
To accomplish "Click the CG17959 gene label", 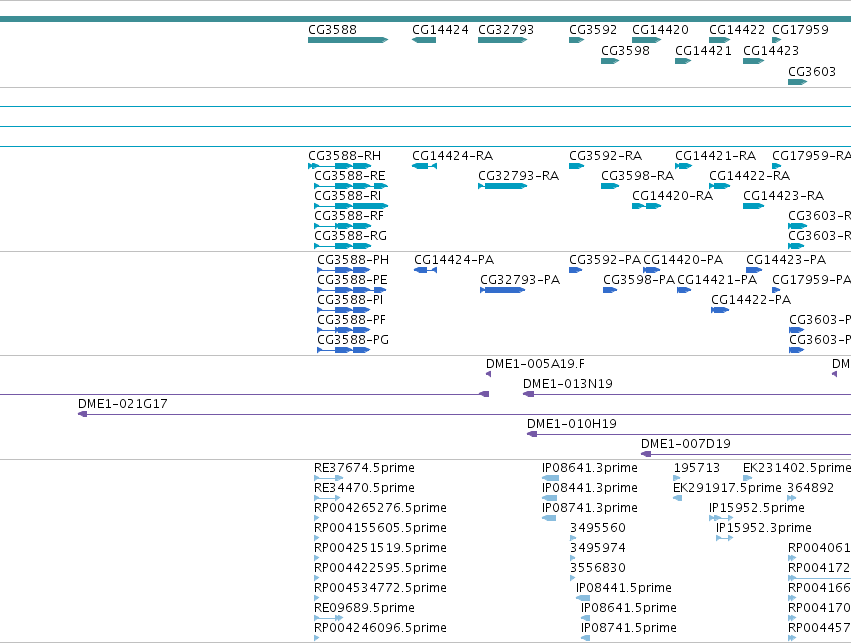I will (800, 30).
